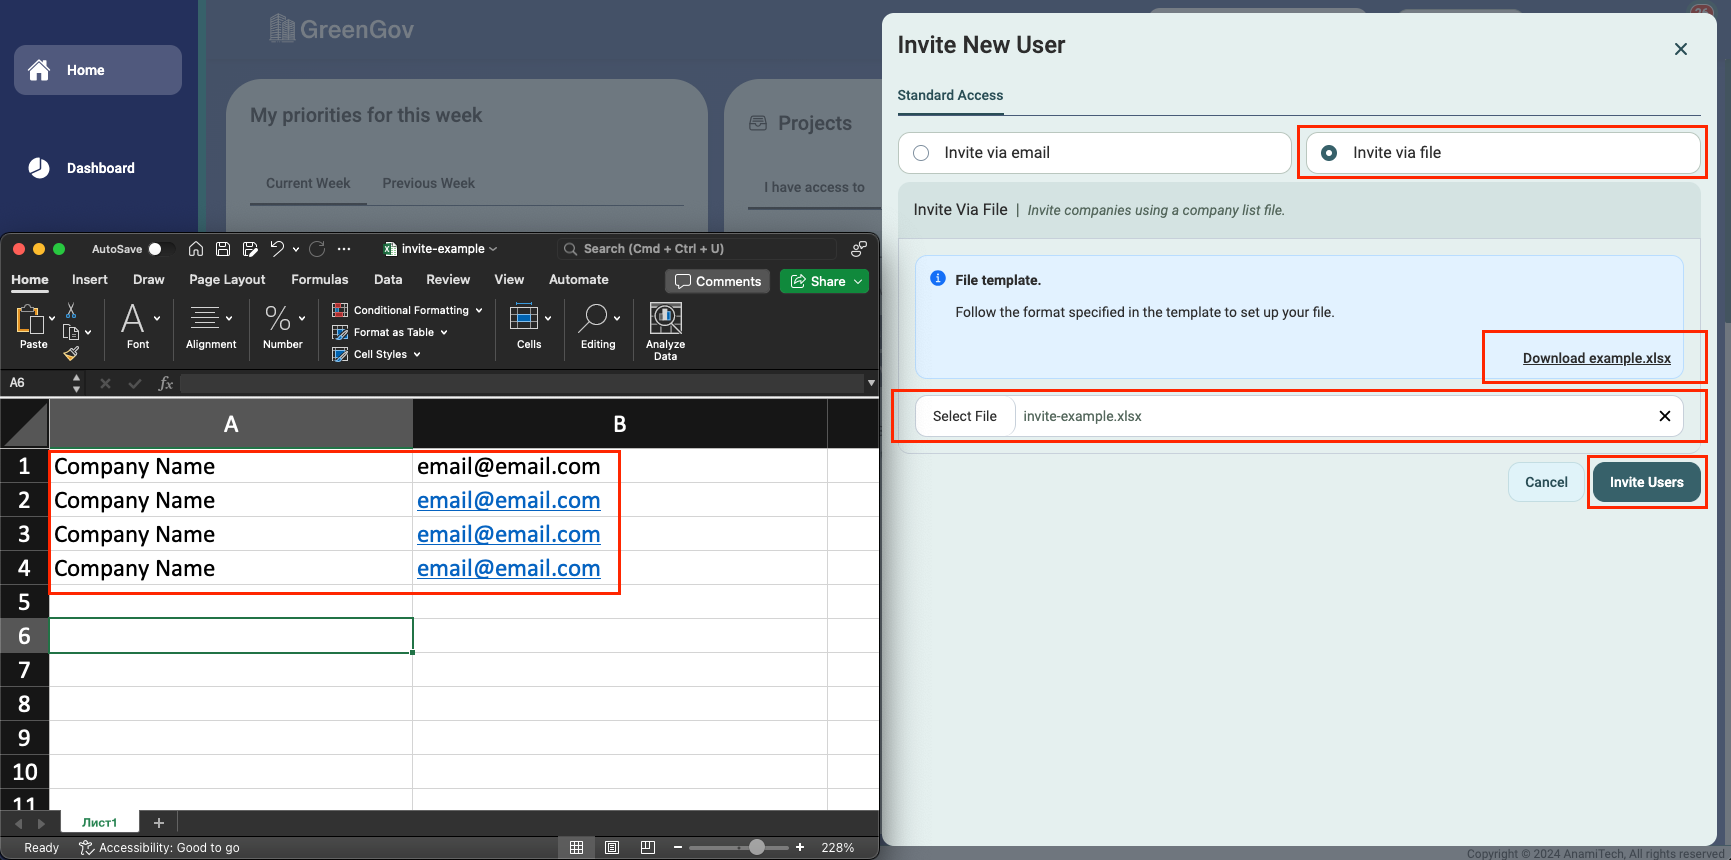Switch to the Formulas tab
This screenshot has height=860, width=1731.
[320, 280]
